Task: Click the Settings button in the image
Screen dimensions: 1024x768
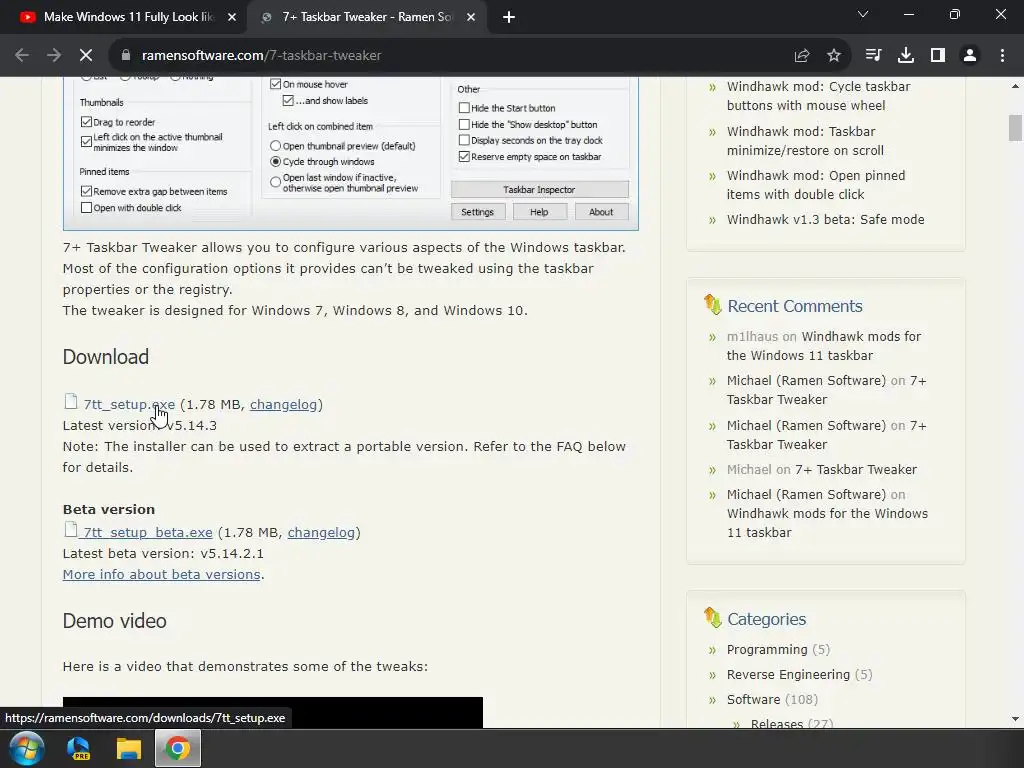Action: click(x=477, y=212)
